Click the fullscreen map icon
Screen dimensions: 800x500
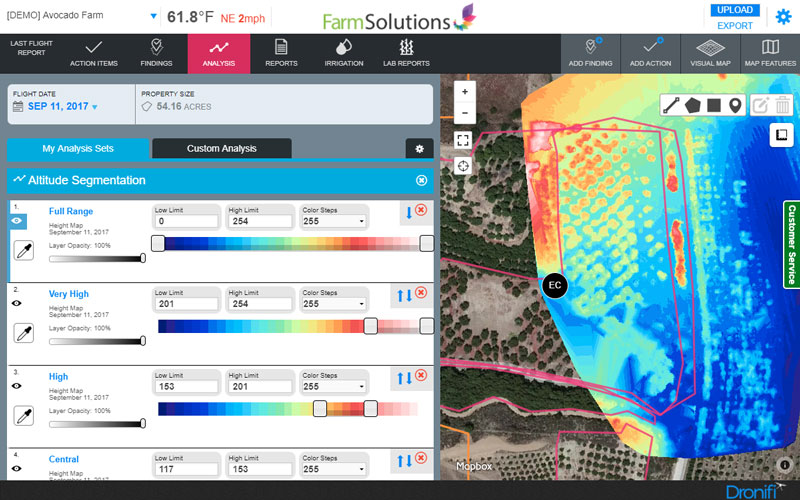[463, 140]
